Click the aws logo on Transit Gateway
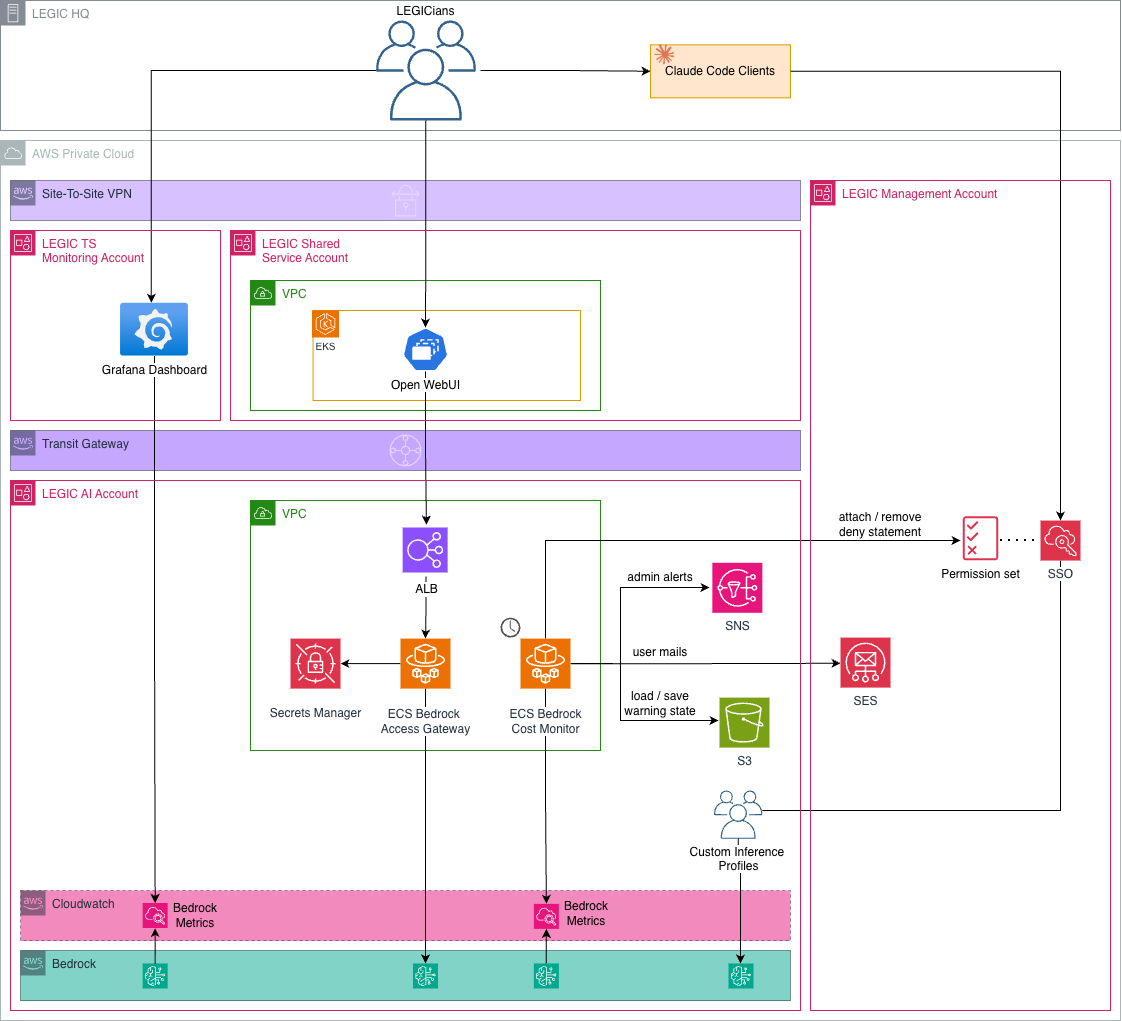This screenshot has height=1021, width=1122. click(x=23, y=442)
